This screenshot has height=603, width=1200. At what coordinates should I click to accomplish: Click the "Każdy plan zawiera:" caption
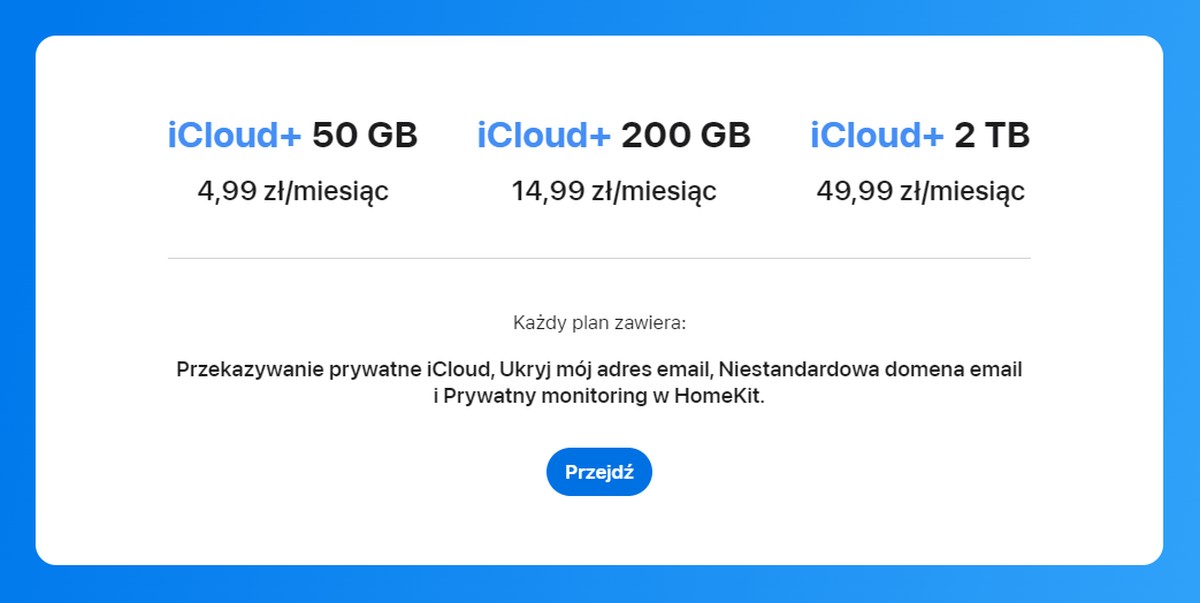pyautogui.click(x=599, y=323)
